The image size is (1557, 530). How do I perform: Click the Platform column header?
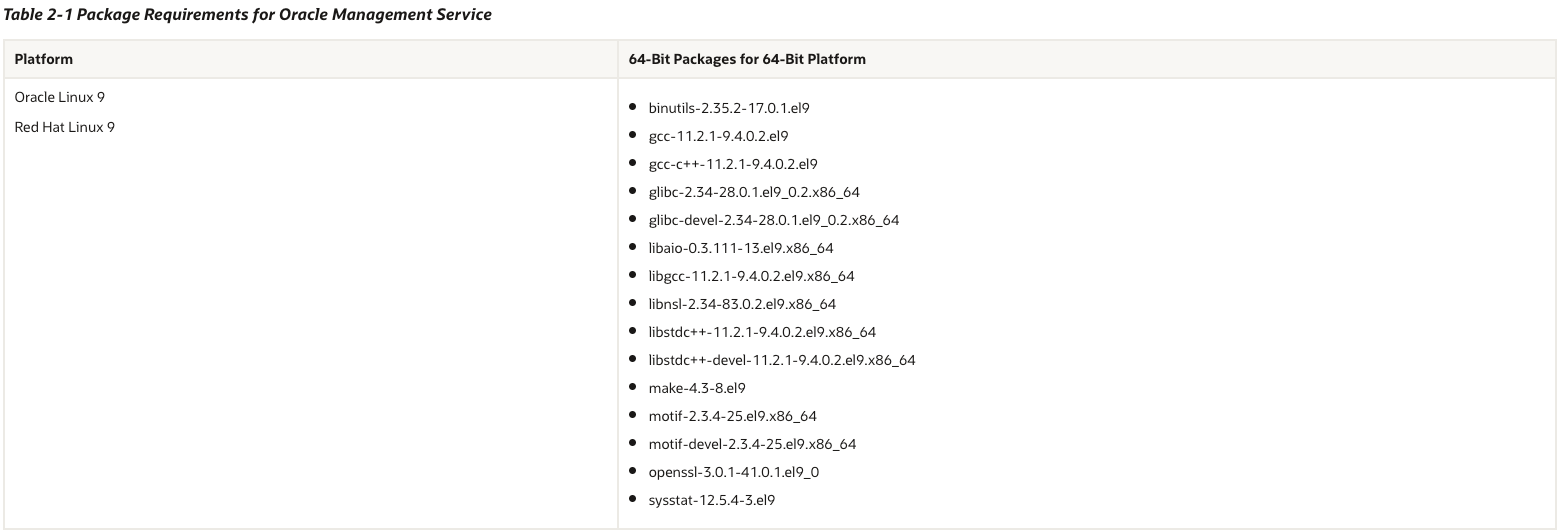tap(44, 59)
